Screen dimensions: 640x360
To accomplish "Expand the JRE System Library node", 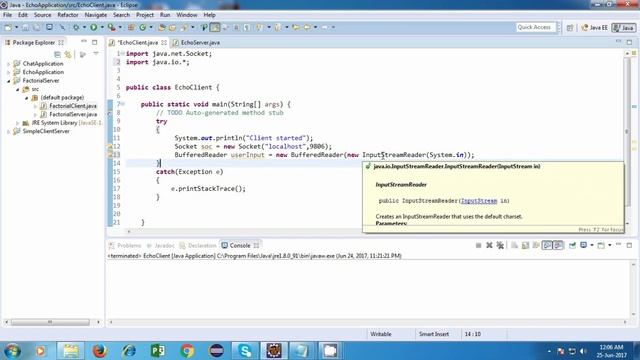I will pyautogui.click(x=18, y=123).
